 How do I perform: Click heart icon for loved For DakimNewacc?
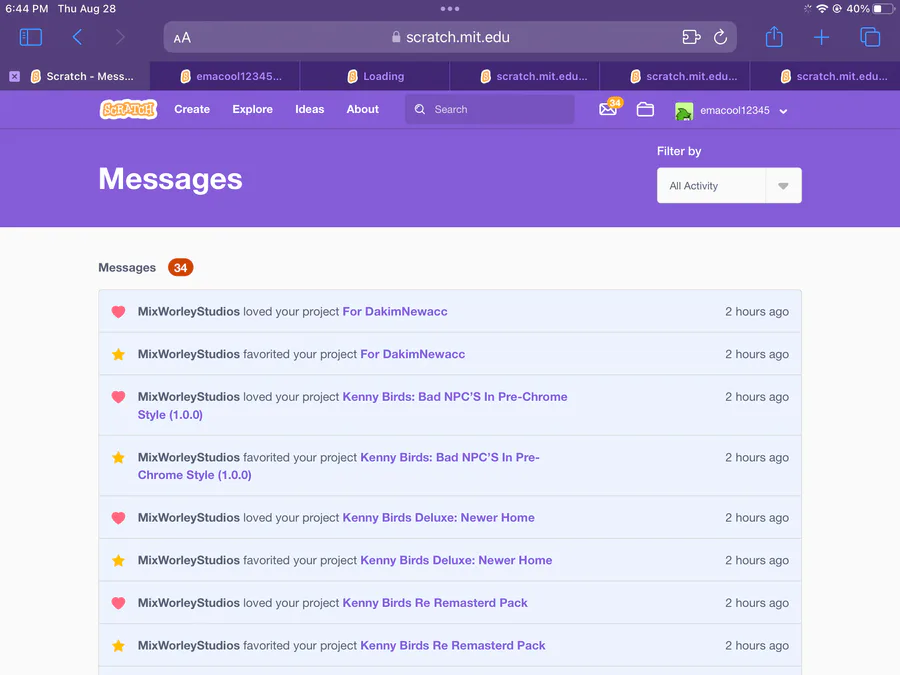(x=118, y=312)
